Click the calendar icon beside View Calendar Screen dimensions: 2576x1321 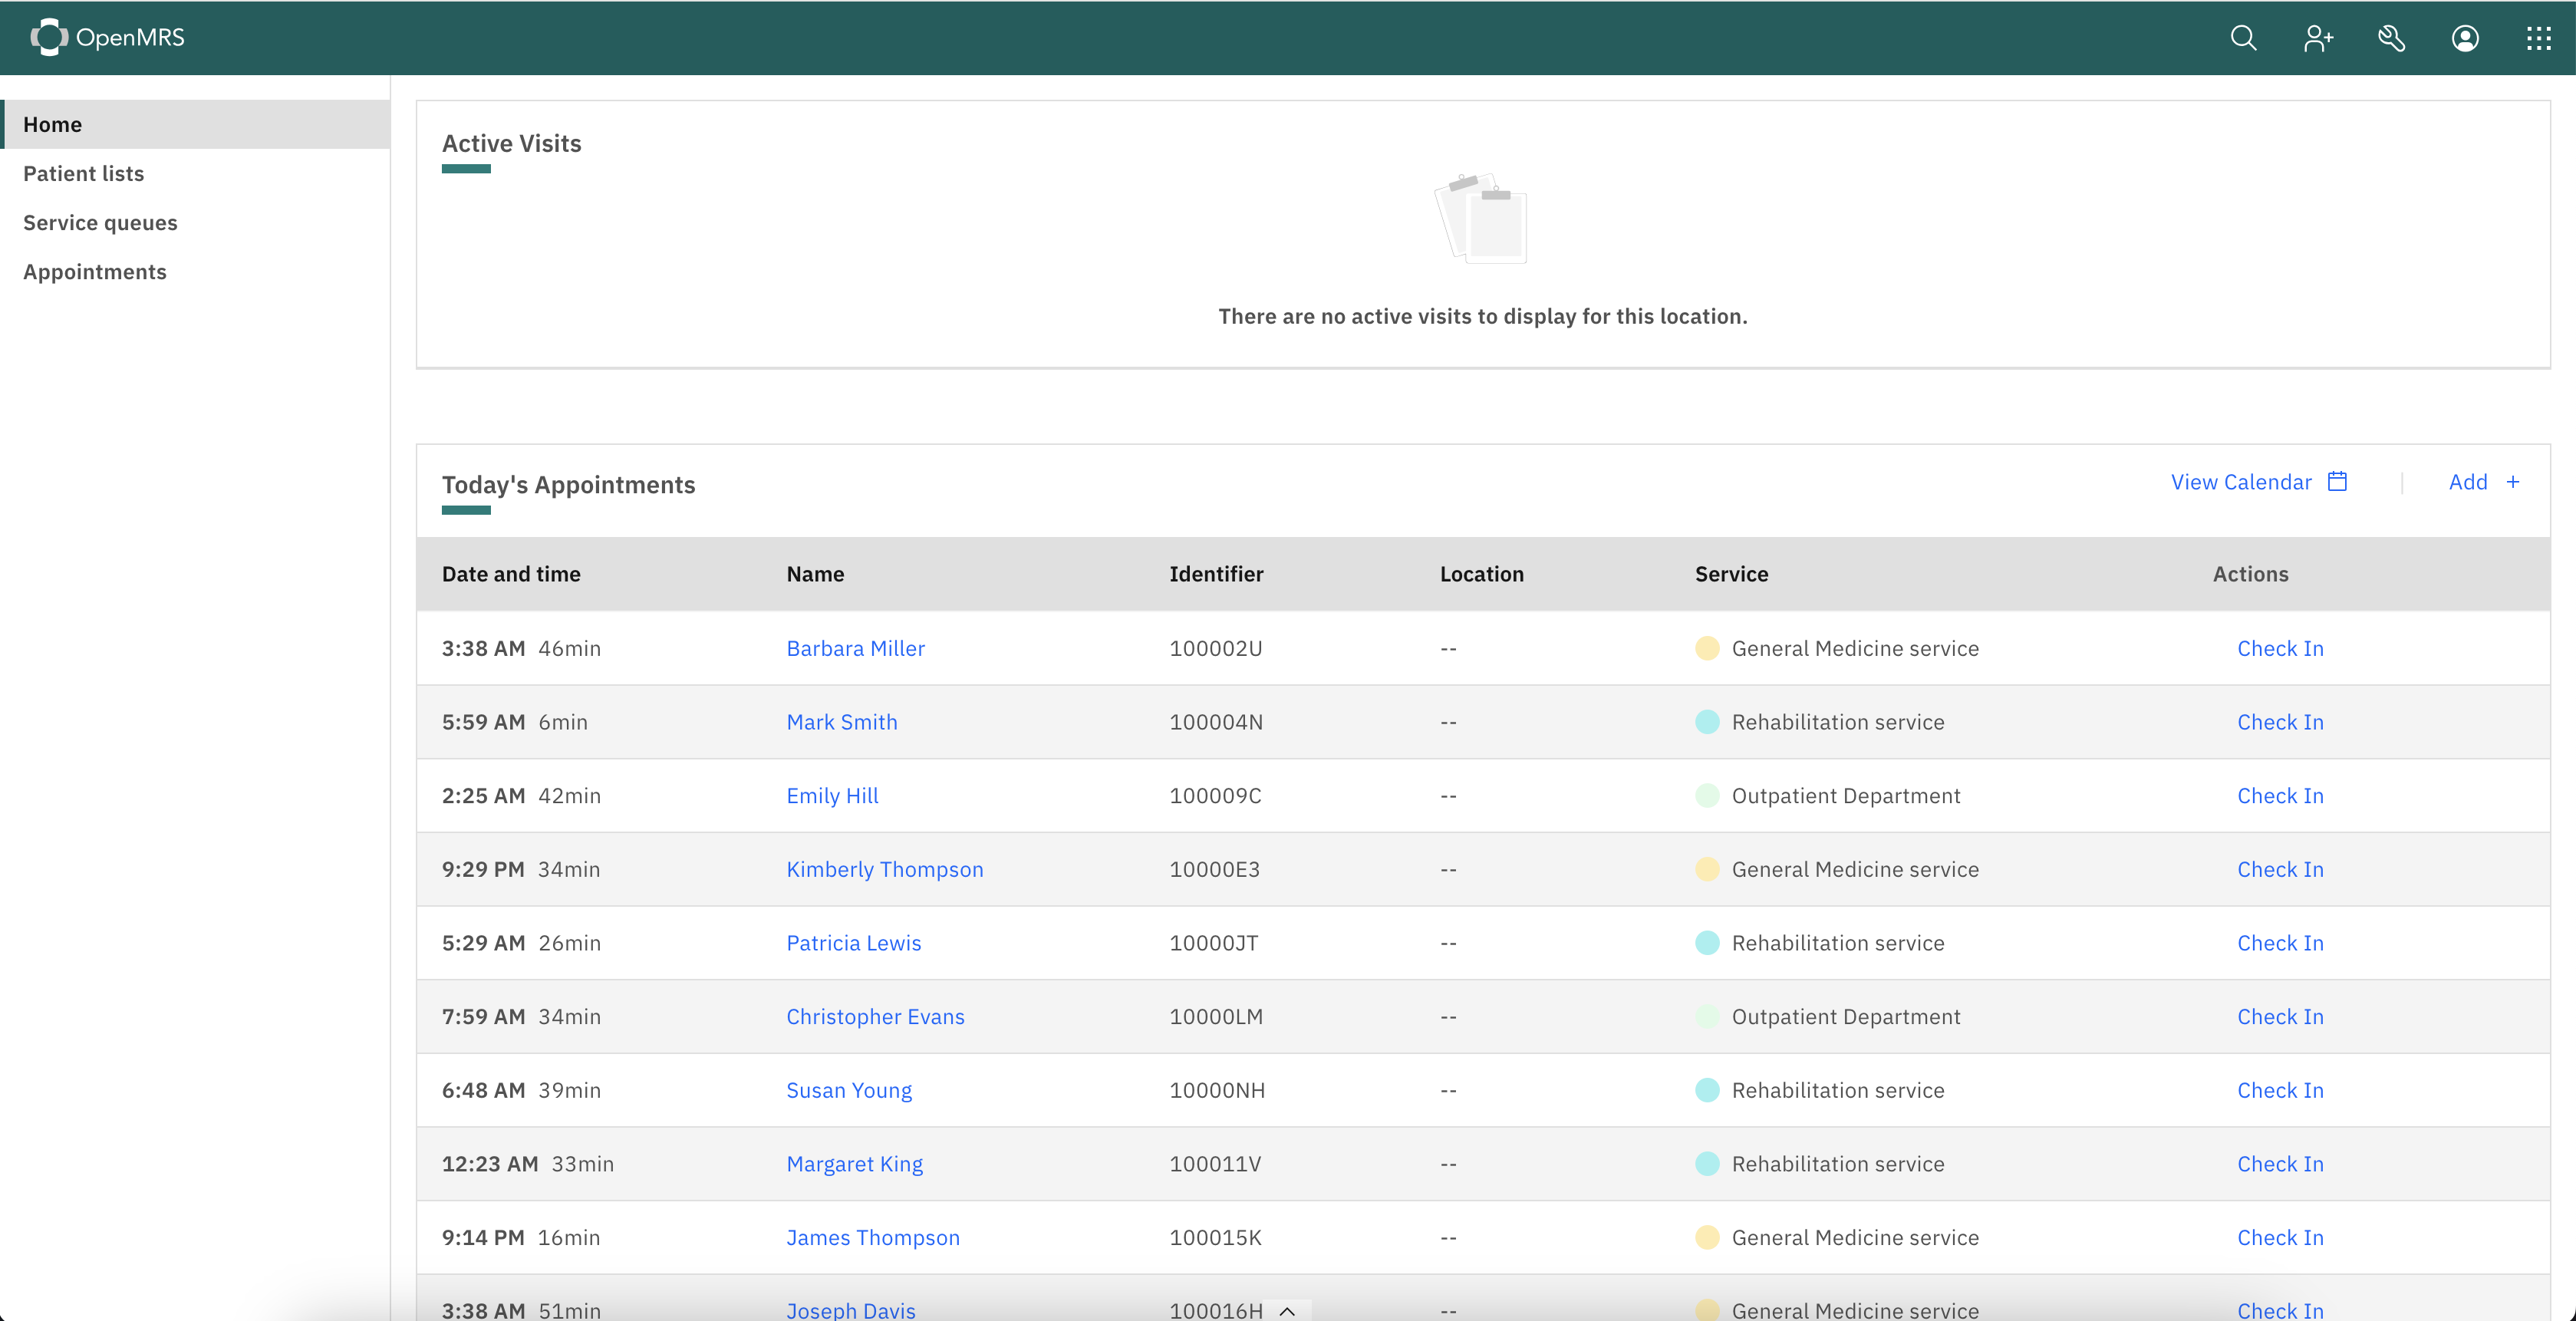coord(2337,481)
